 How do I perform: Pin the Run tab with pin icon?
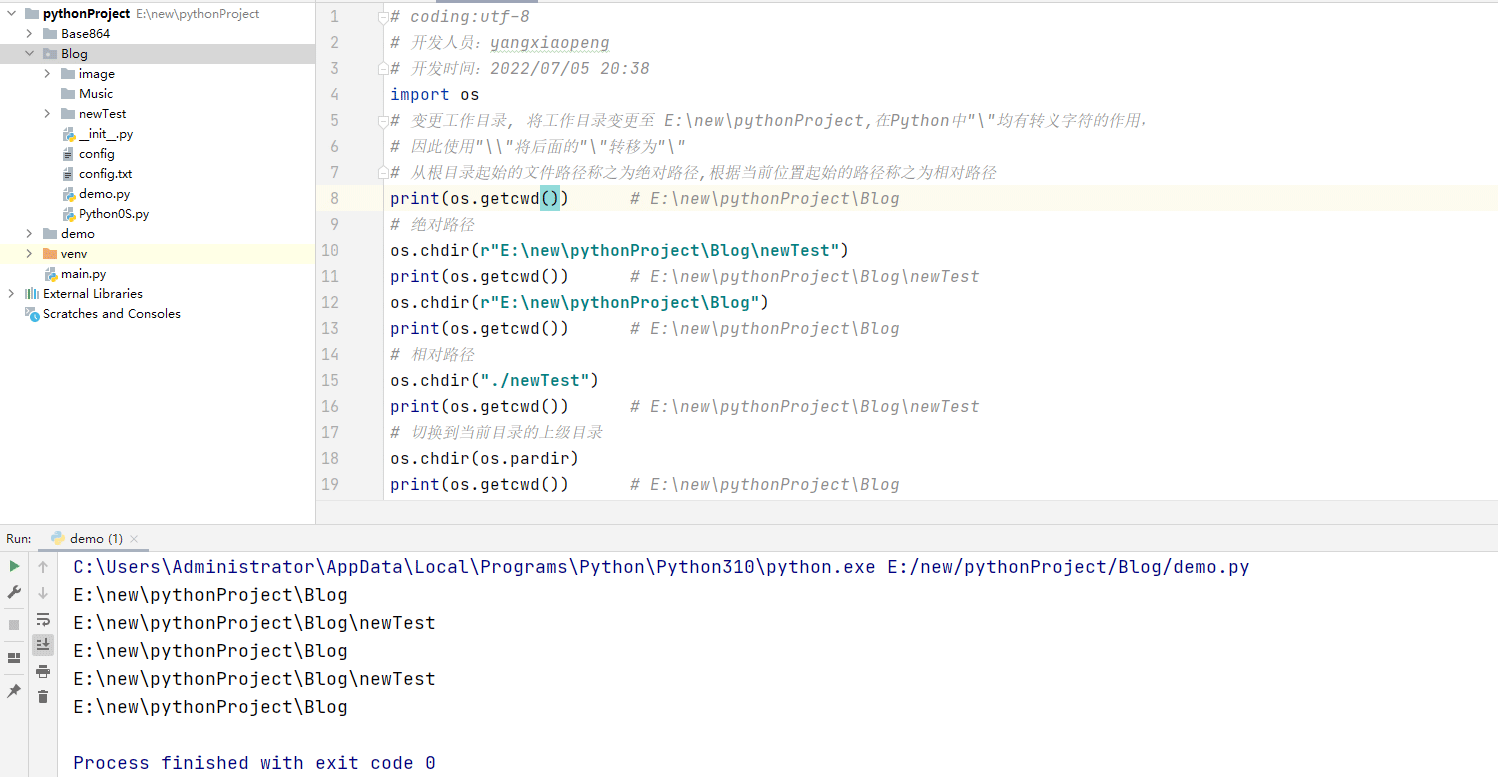(x=14, y=691)
